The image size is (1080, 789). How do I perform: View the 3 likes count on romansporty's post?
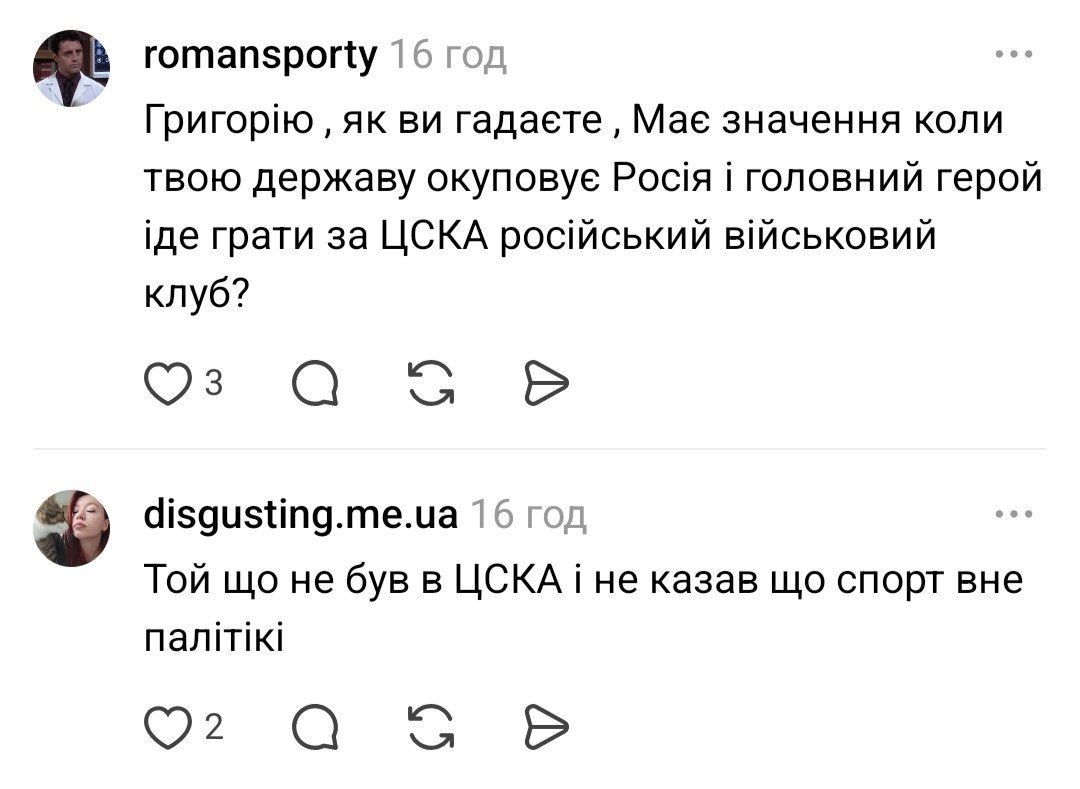pos(212,383)
